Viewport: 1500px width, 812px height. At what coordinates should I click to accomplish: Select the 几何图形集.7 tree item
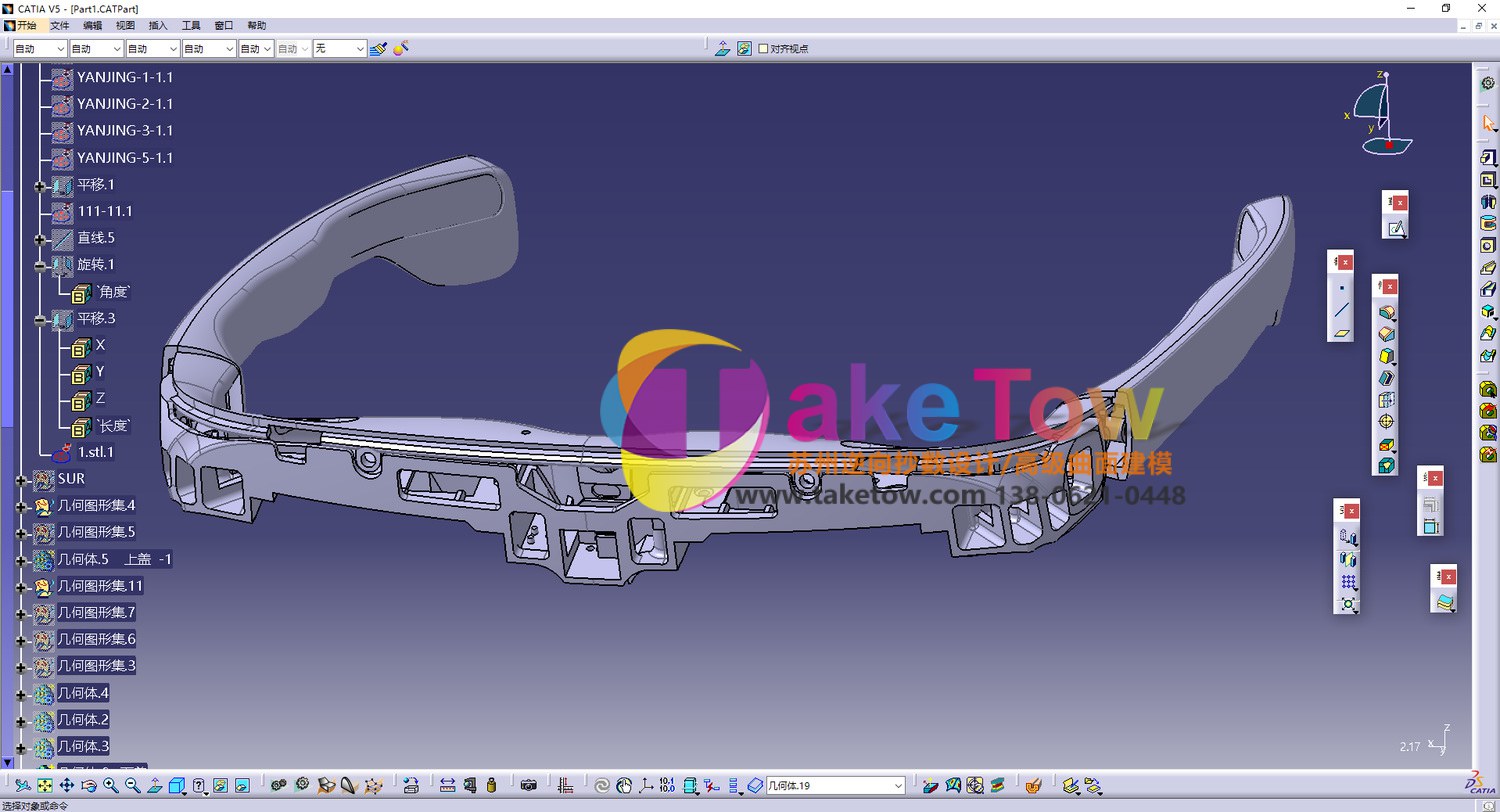tap(96, 612)
